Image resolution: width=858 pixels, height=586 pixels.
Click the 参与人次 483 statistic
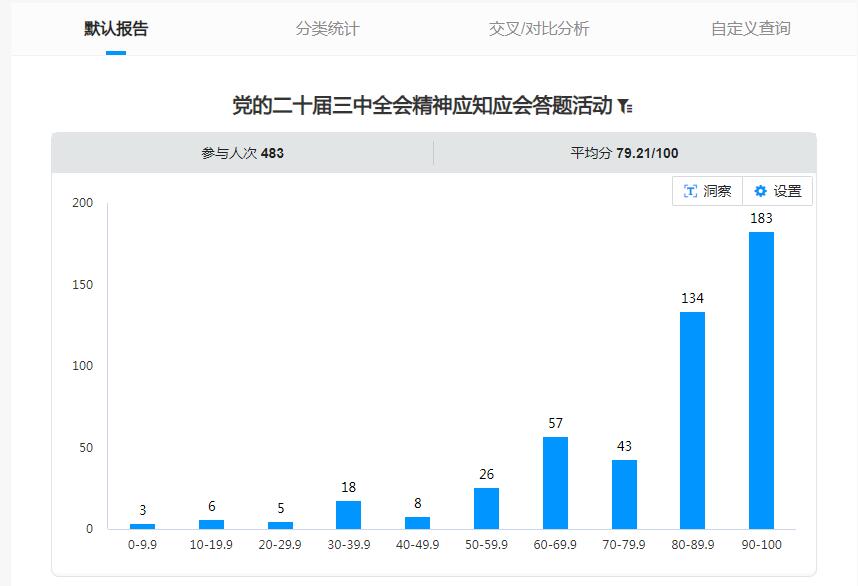coord(242,153)
